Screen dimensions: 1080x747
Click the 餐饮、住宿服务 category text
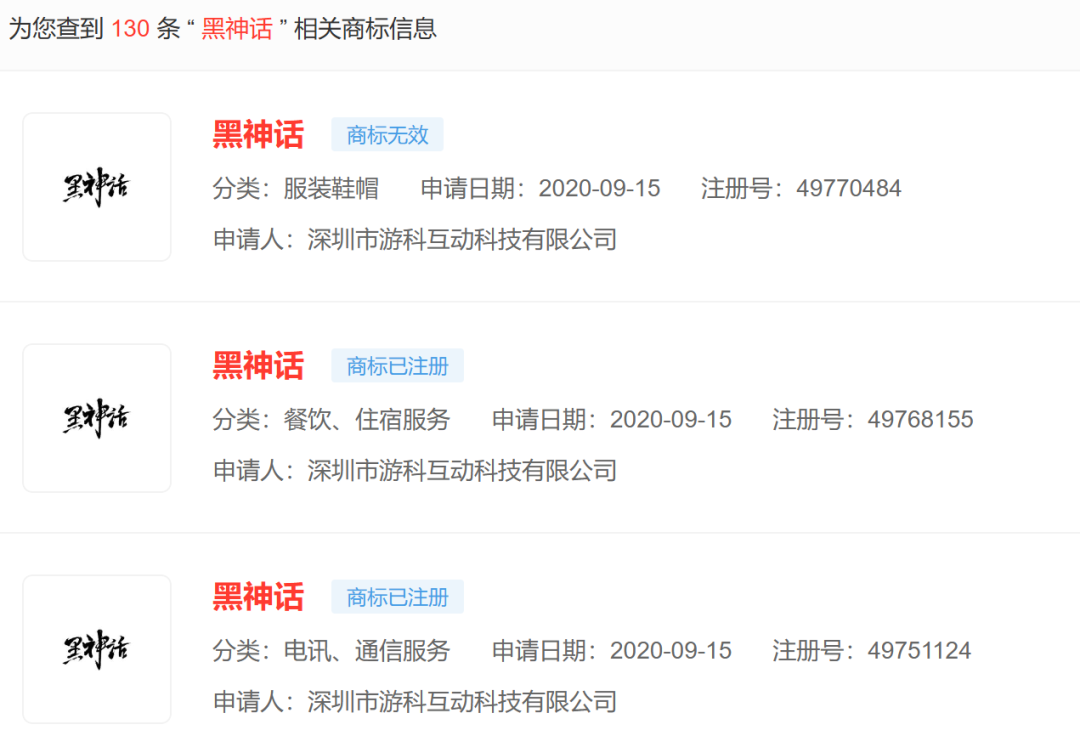pyautogui.click(x=367, y=419)
